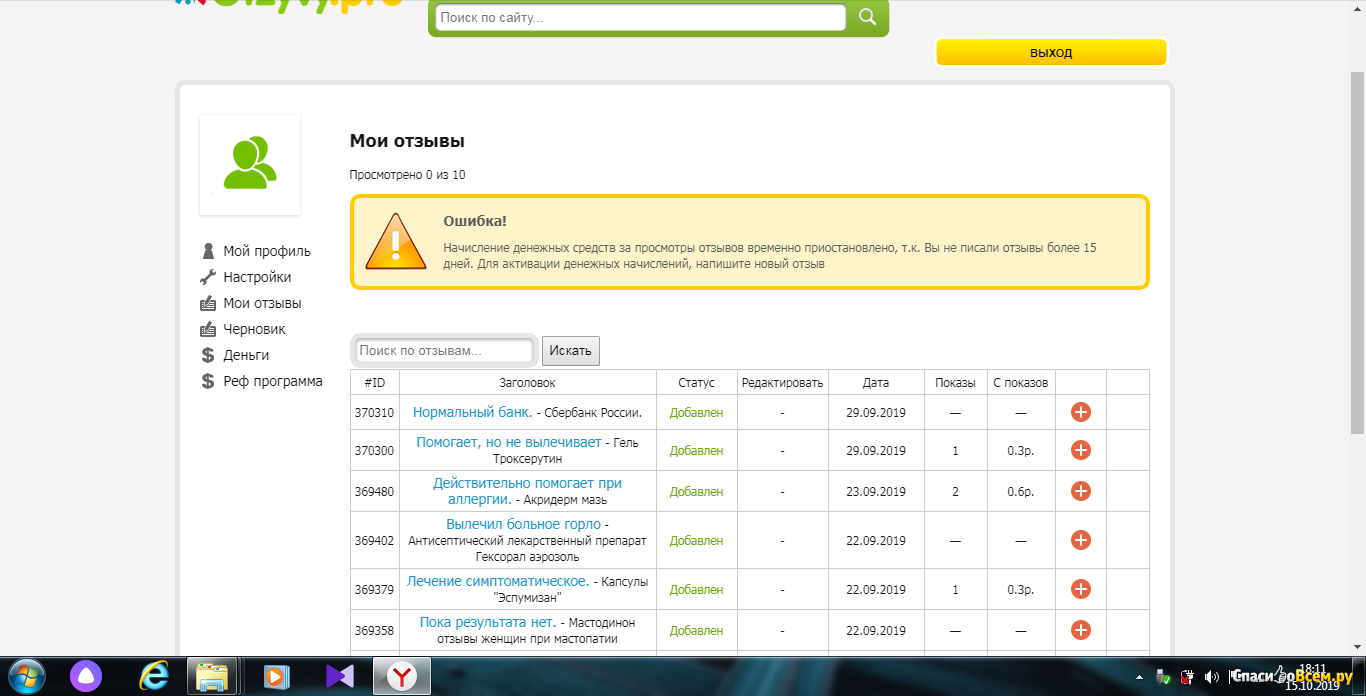This screenshot has width=1366, height=696.
Task: Open Мой профиль in sidebar
Action: pyautogui.click(x=266, y=251)
